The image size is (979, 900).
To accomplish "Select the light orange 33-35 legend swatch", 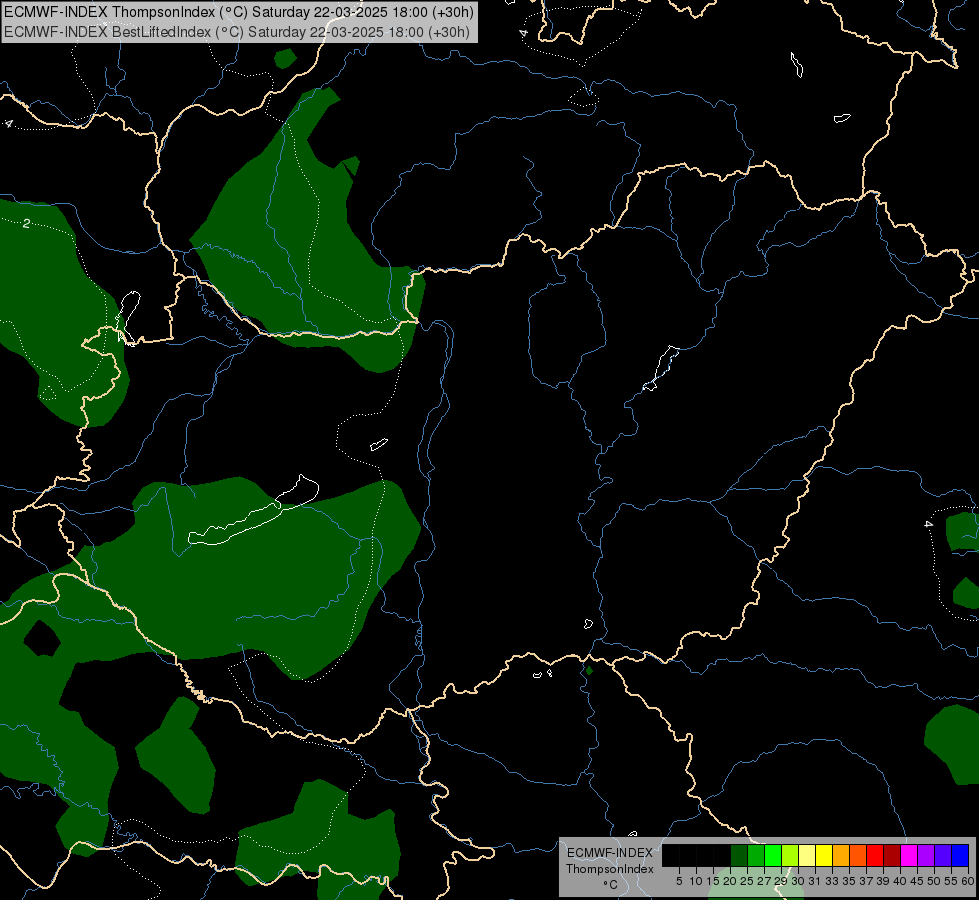I will [x=841, y=855].
